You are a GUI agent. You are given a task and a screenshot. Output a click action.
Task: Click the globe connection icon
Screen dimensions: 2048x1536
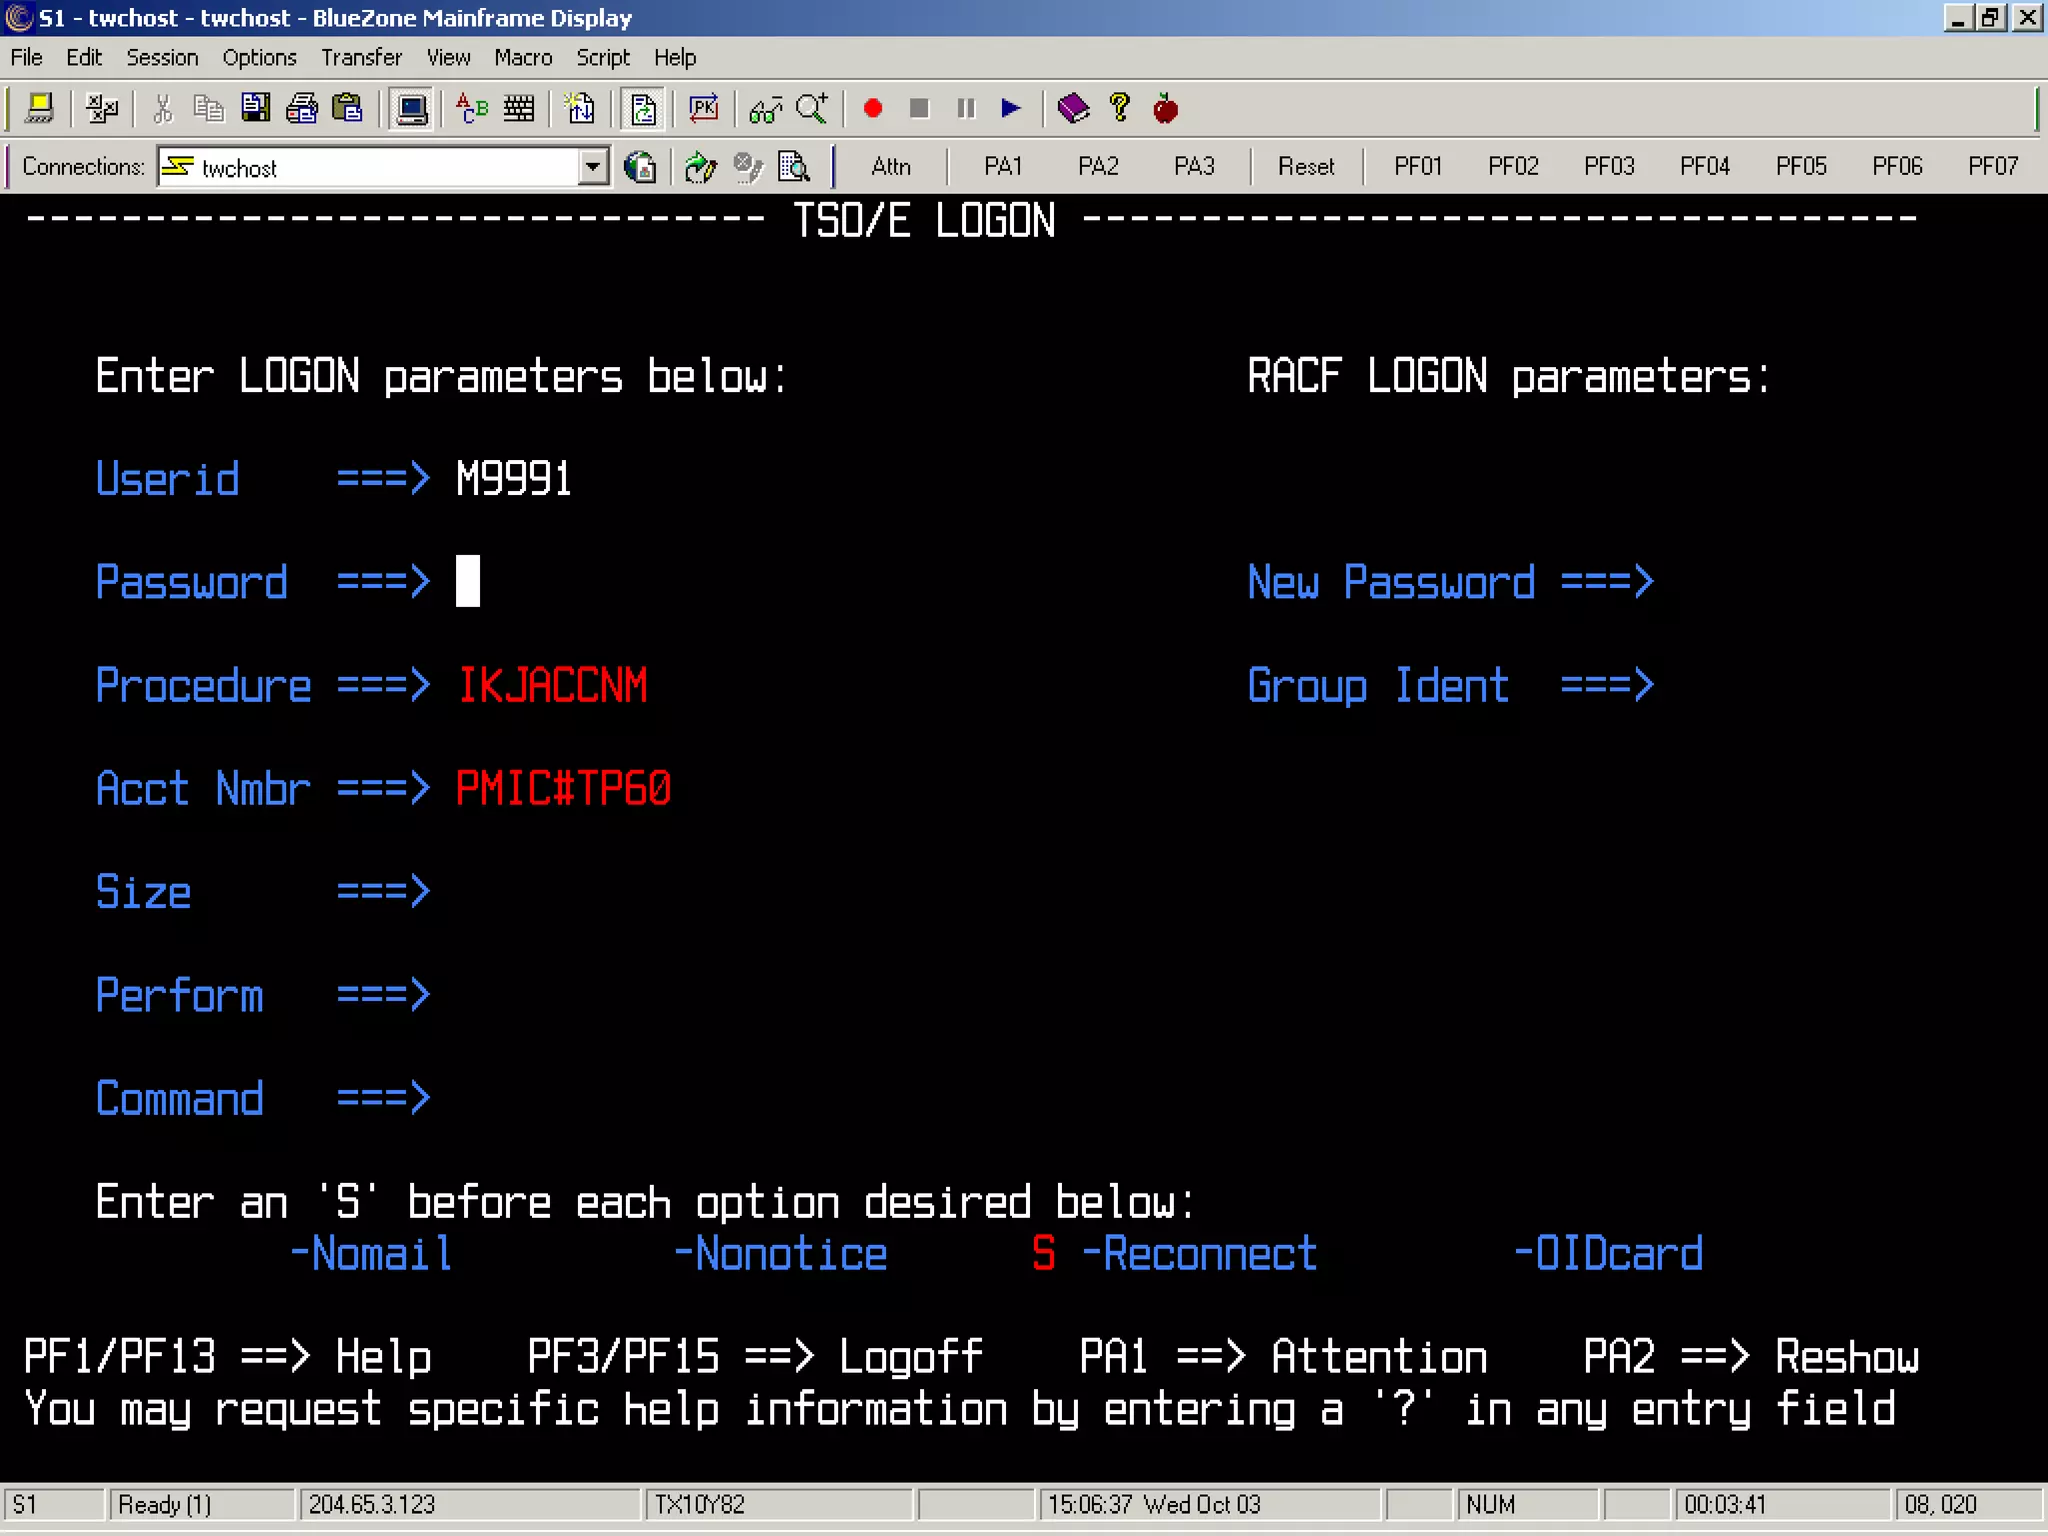(640, 167)
